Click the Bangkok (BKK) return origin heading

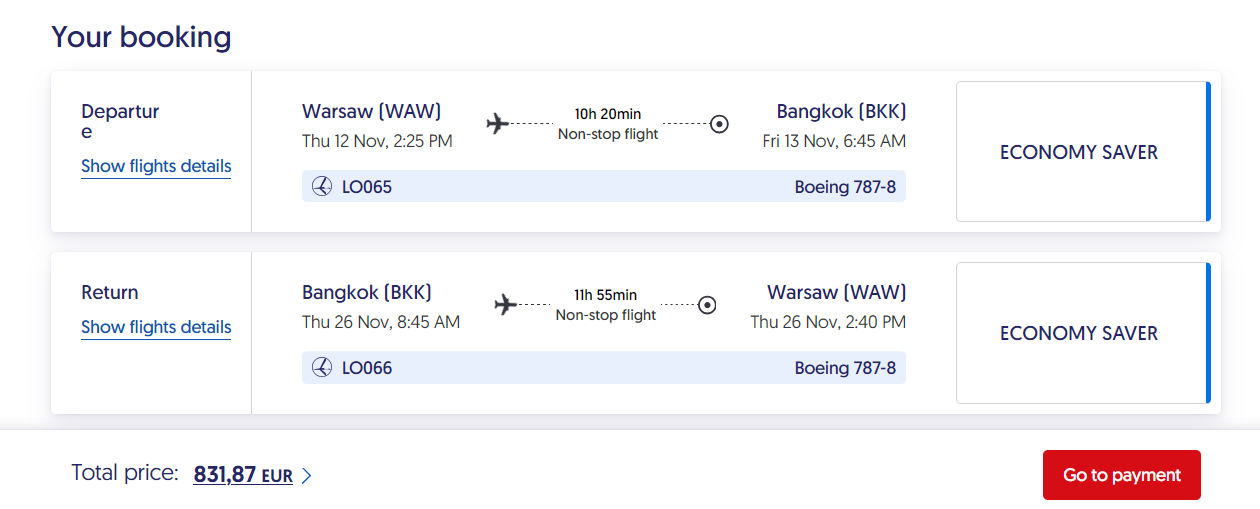(x=367, y=292)
